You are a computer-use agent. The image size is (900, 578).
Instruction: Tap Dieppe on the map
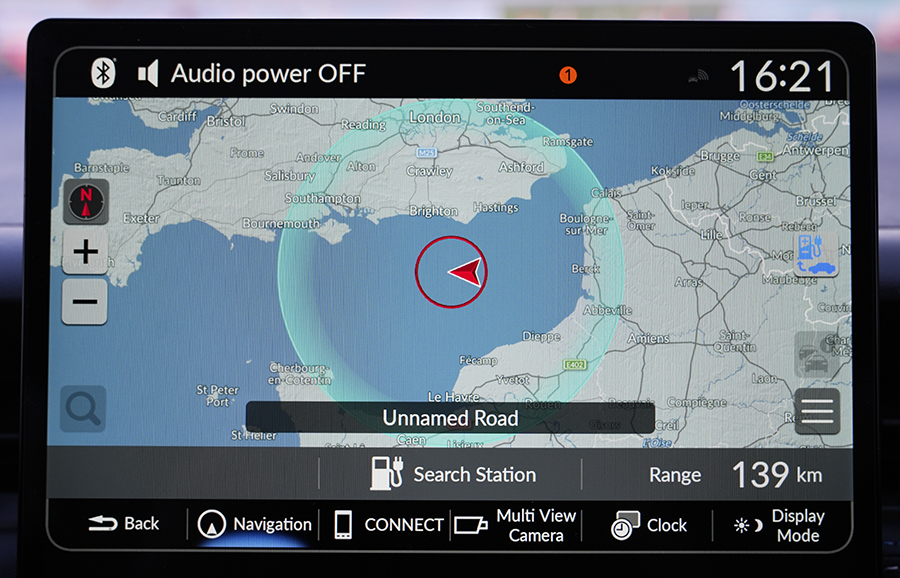pos(541,337)
